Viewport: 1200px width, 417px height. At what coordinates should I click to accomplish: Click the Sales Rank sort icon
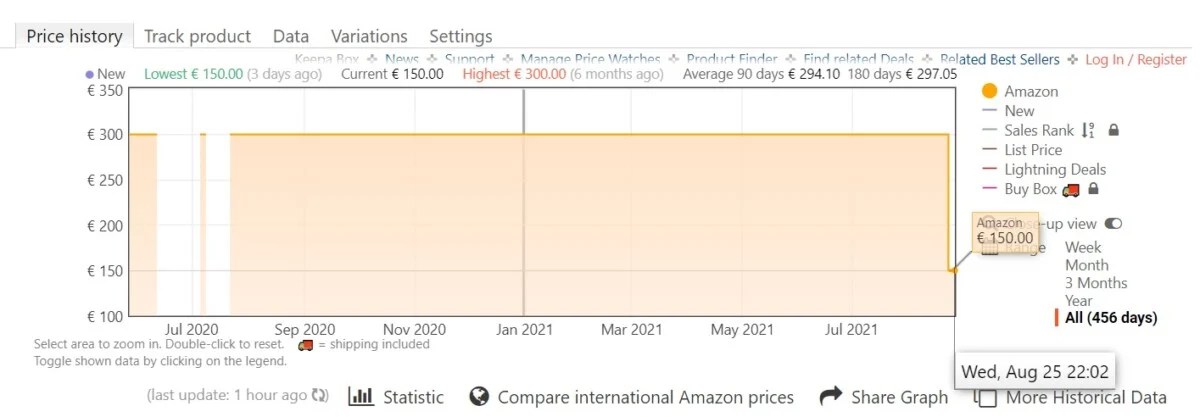click(1089, 130)
